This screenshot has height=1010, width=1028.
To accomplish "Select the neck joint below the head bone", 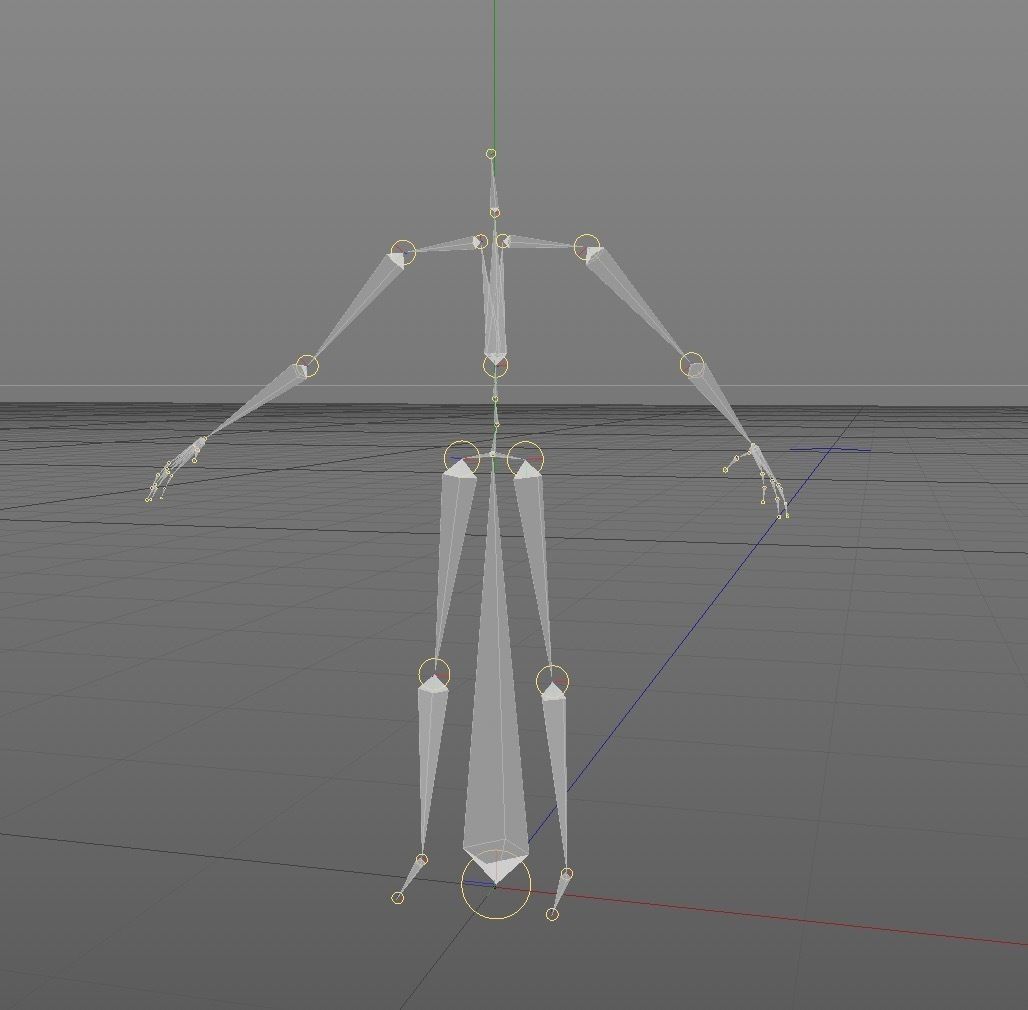I will pos(495,212).
